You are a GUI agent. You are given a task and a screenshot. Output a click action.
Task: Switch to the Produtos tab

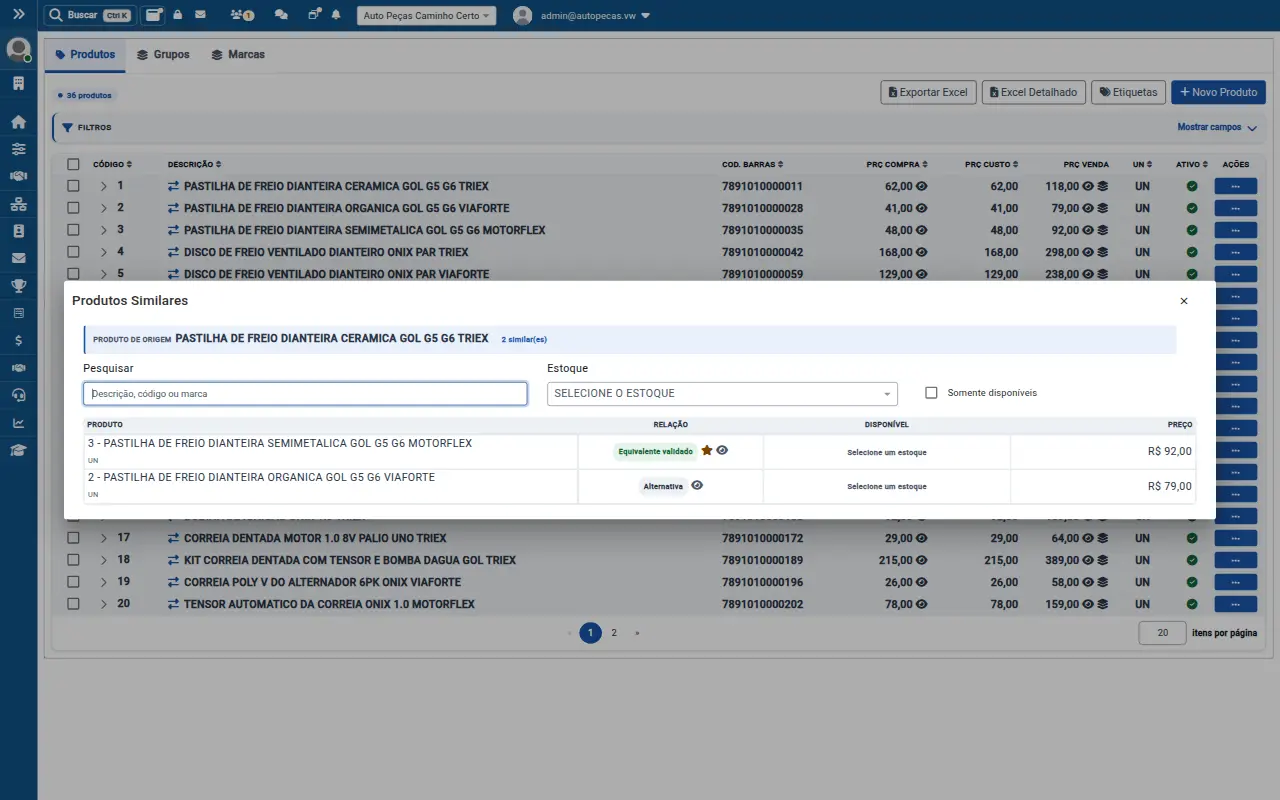click(x=85, y=54)
